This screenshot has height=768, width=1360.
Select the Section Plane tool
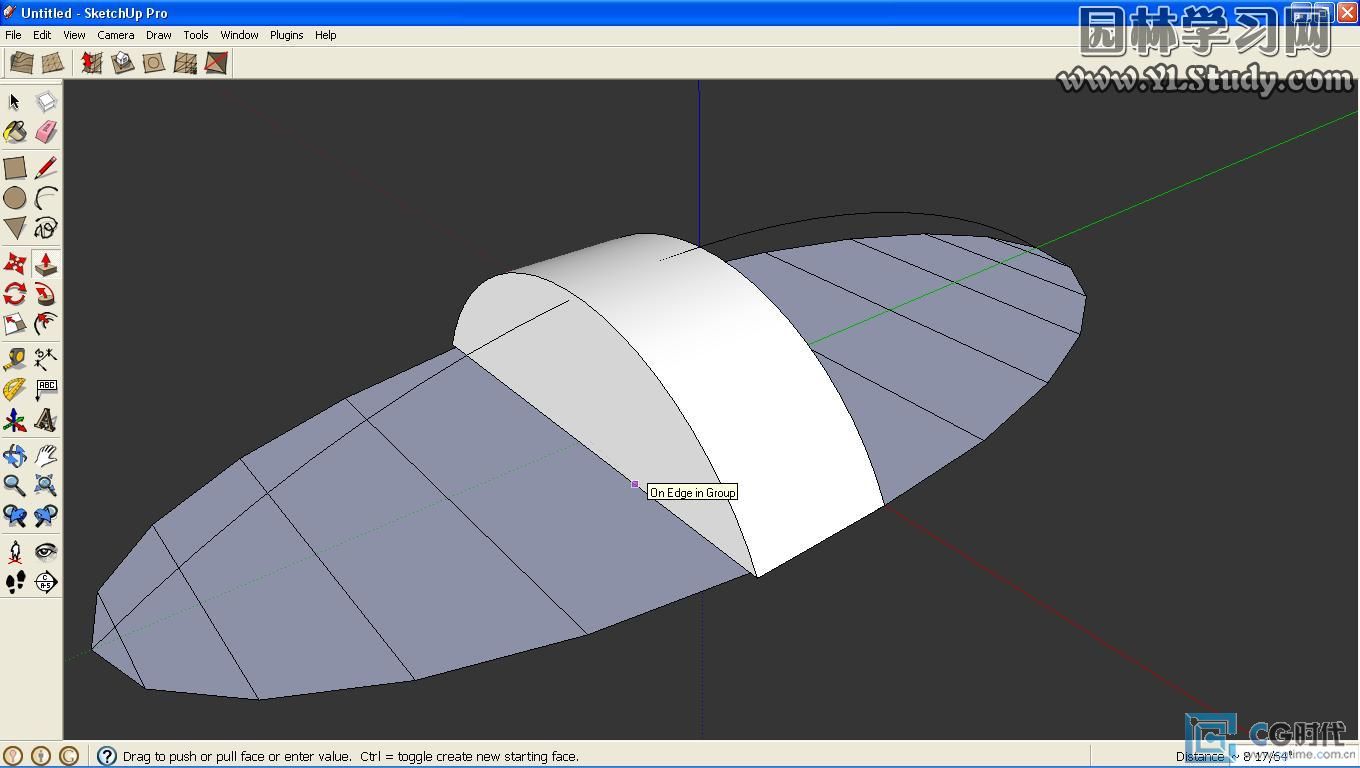click(x=46, y=582)
